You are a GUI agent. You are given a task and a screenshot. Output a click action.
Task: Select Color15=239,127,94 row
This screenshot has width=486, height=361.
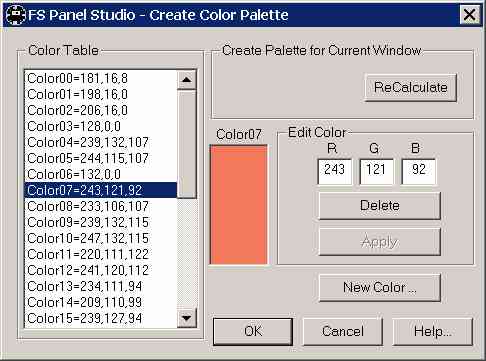click(x=101, y=318)
